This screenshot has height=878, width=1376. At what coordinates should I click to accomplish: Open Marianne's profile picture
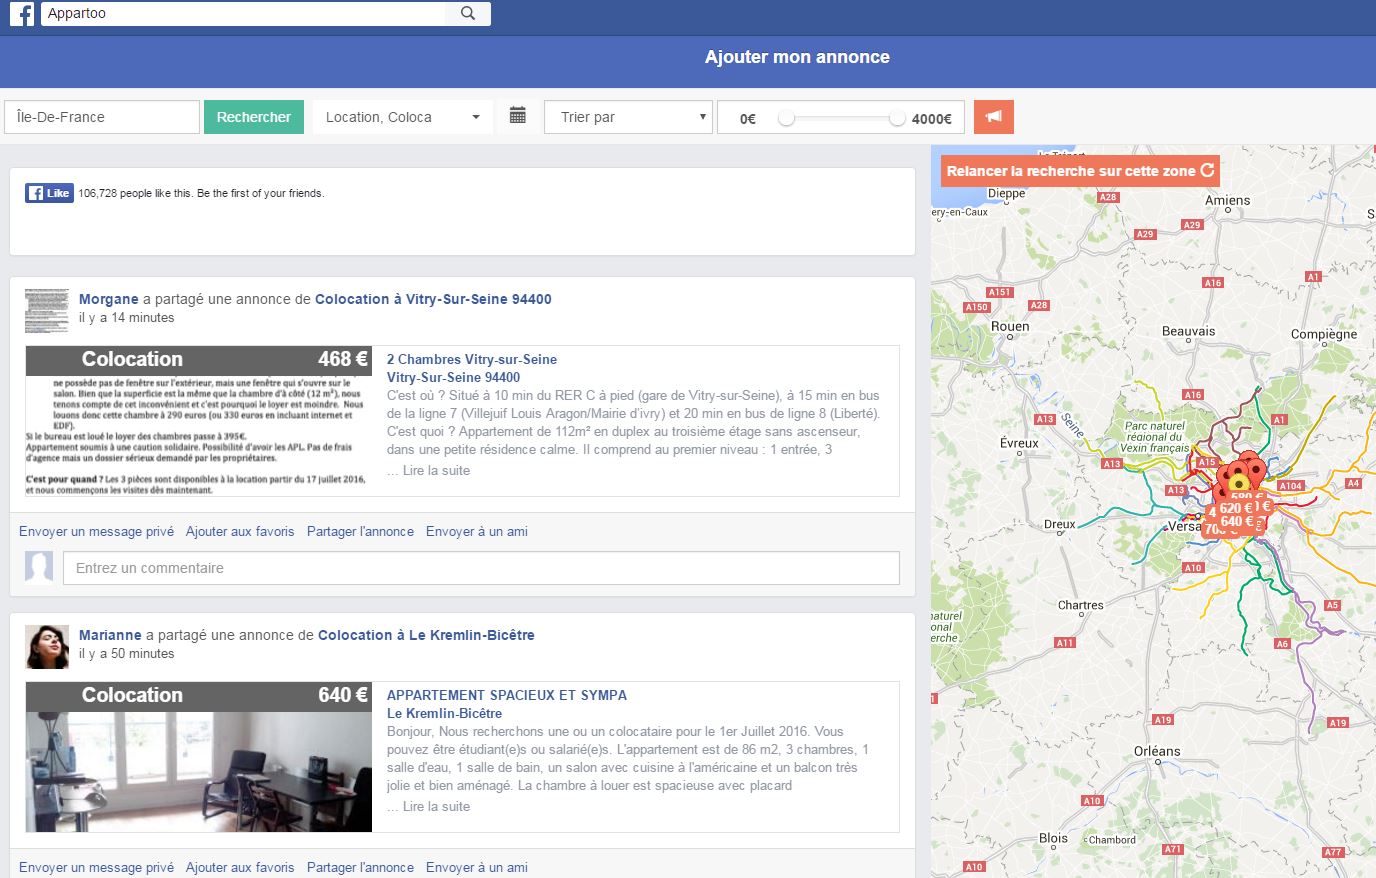pyautogui.click(x=47, y=646)
